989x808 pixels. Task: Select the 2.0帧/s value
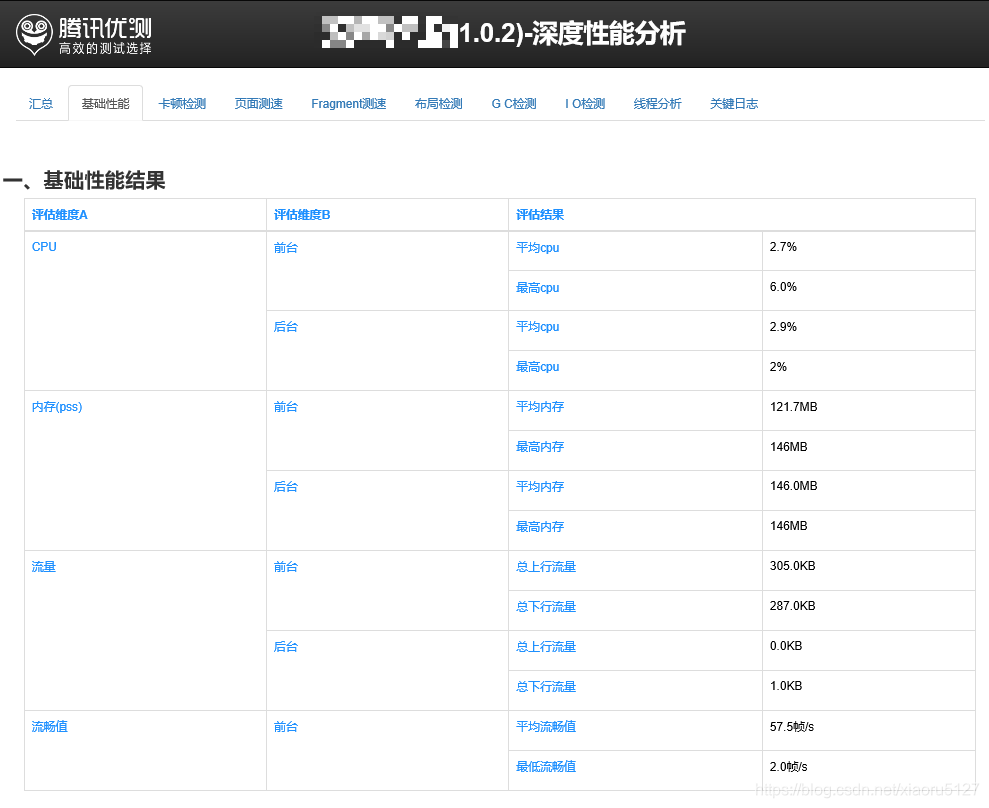(788, 767)
